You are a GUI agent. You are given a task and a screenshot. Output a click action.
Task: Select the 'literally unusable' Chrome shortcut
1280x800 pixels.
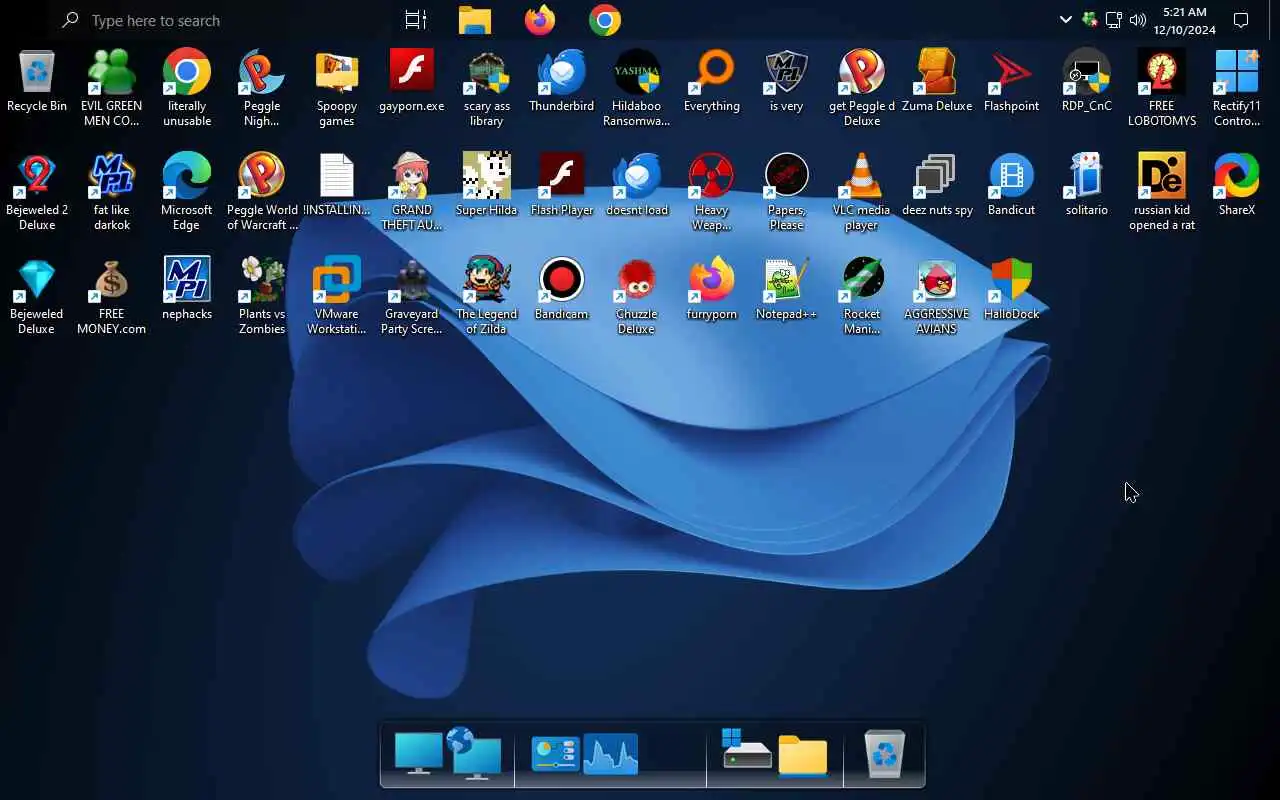point(187,88)
